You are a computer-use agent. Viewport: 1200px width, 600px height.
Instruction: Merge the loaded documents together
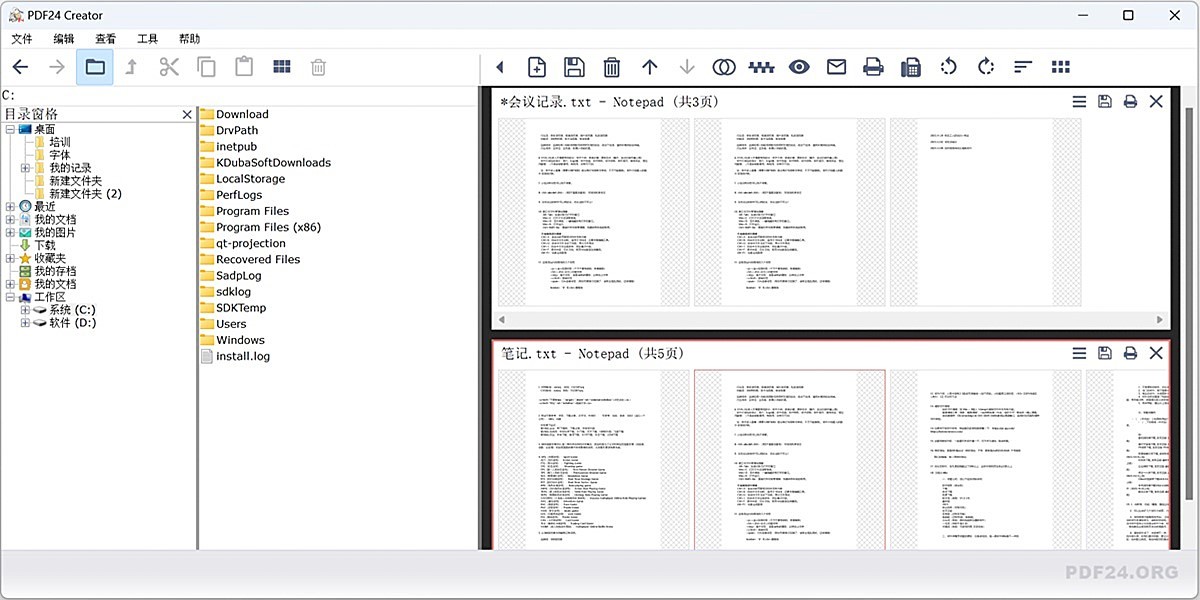(723, 66)
